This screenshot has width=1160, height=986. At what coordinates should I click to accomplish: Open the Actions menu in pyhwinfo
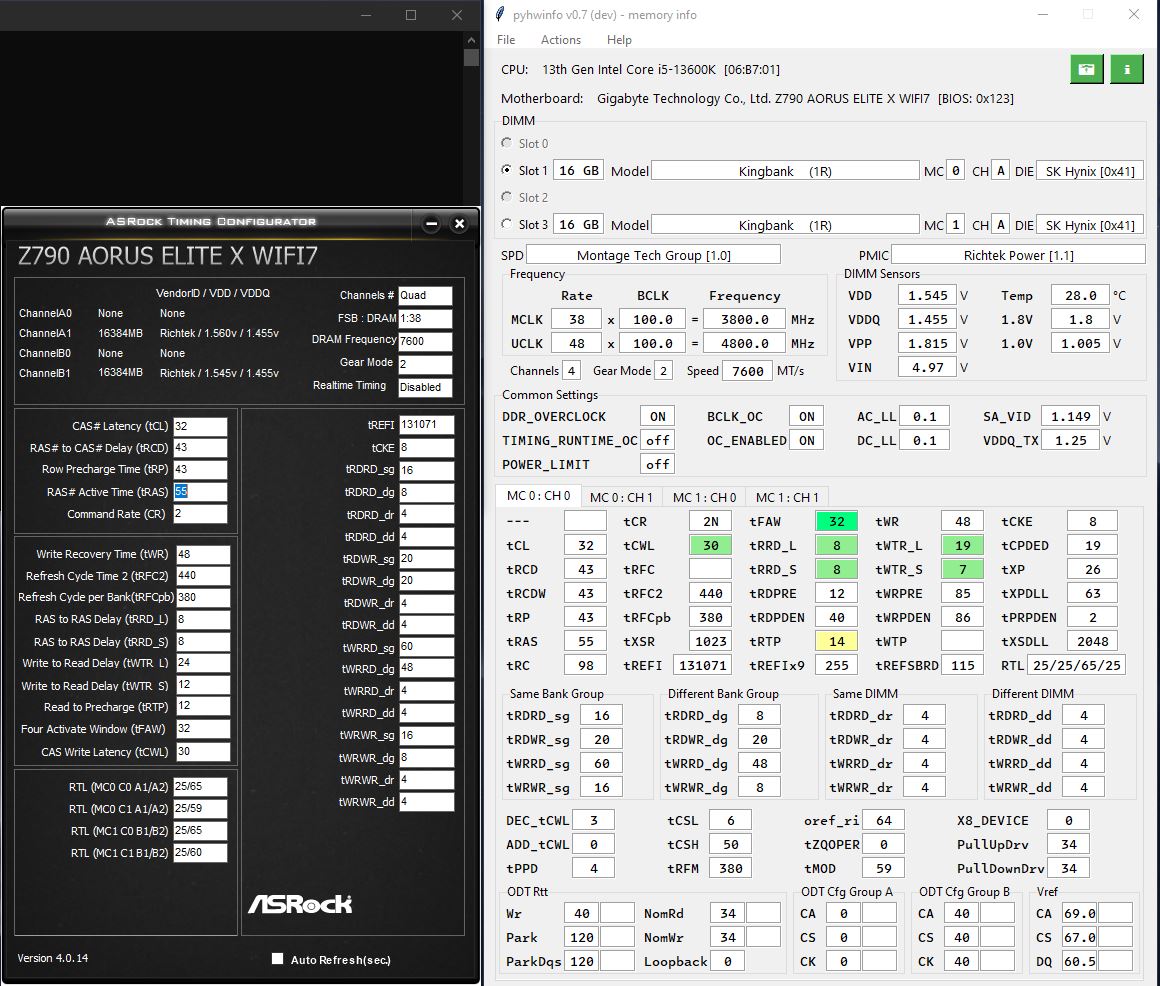(561, 40)
